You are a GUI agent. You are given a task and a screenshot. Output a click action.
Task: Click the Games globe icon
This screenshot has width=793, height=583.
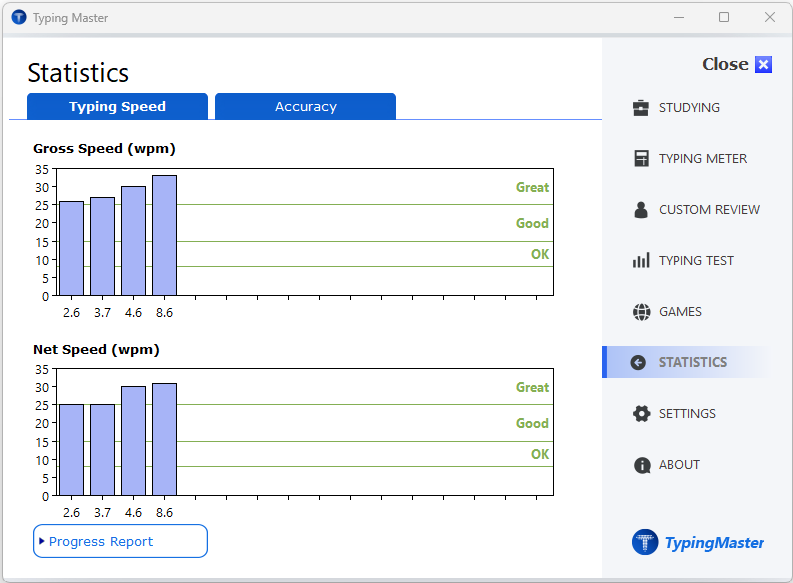(641, 312)
